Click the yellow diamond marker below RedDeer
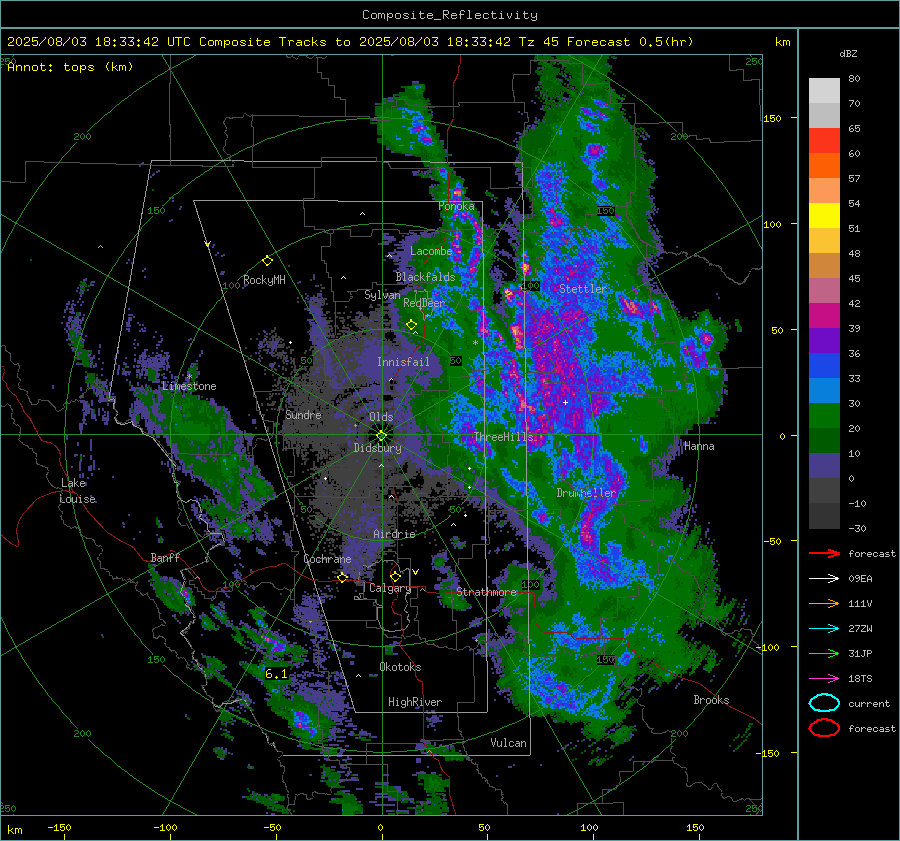 coord(411,325)
